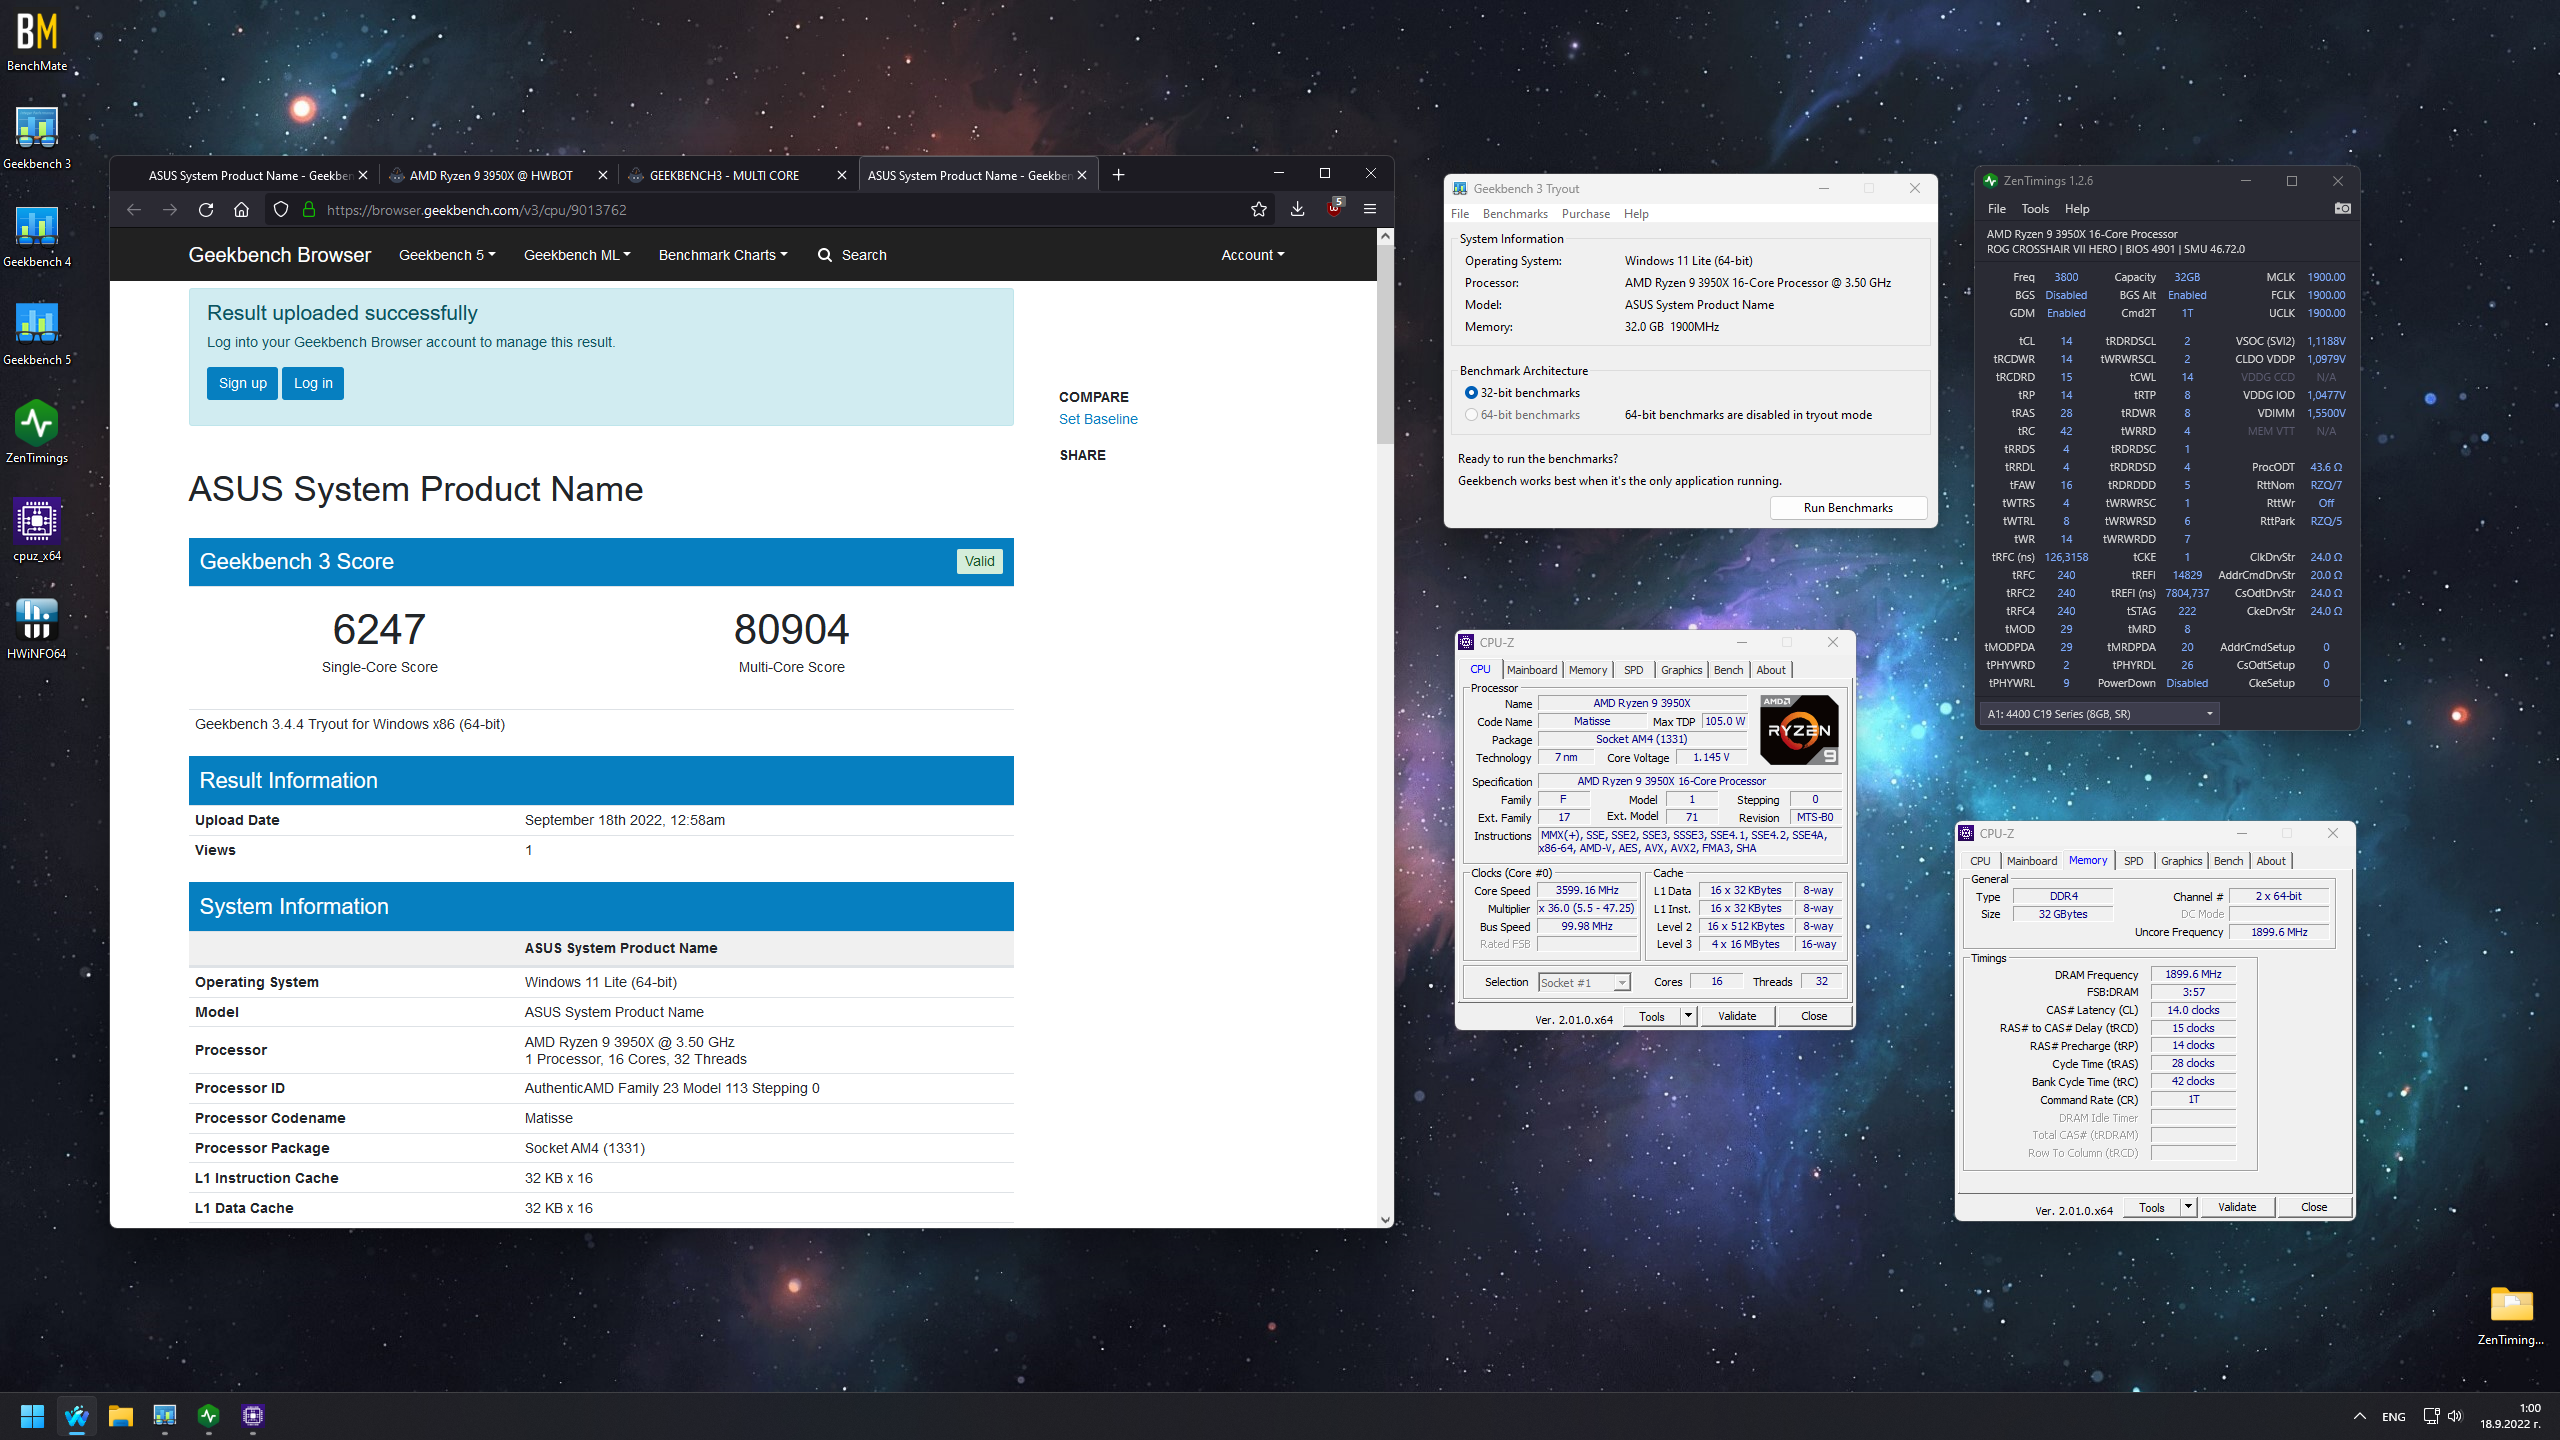Screen dimensions: 2560x1440
Task: Show hidden system tray icons
Action: (x=2360, y=1416)
